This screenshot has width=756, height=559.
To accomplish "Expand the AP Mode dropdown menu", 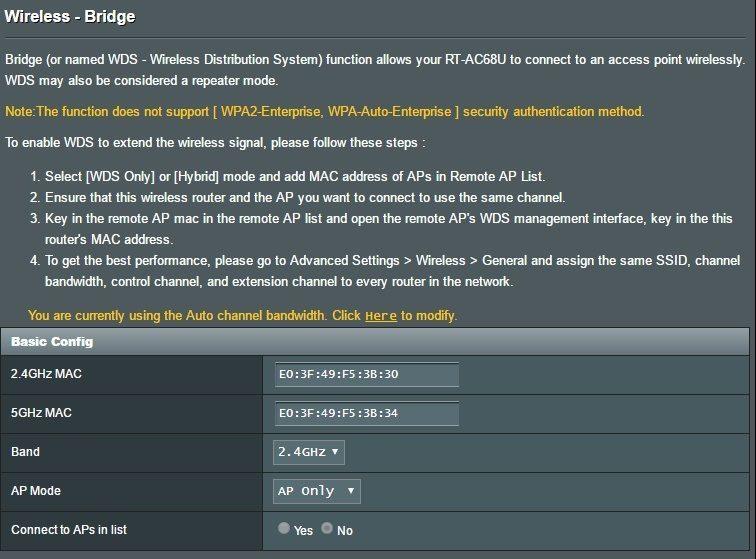I will [x=316, y=491].
